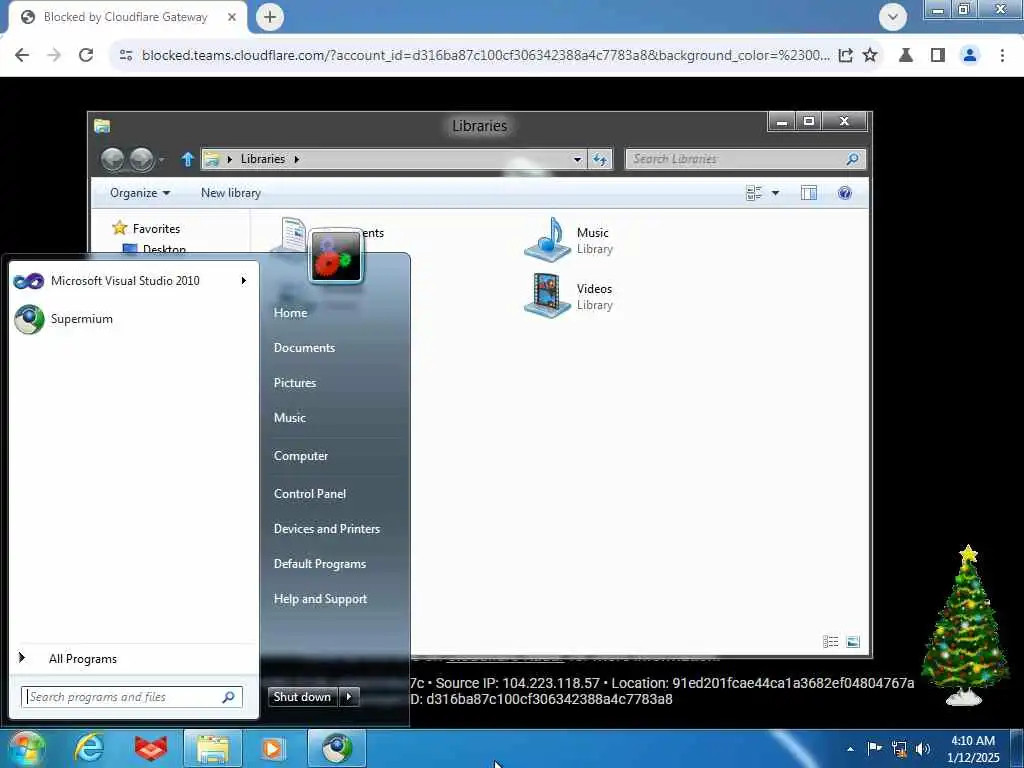This screenshot has width=1024, height=768.
Task: Open the tab search dropdown arrow
Action: (x=893, y=17)
